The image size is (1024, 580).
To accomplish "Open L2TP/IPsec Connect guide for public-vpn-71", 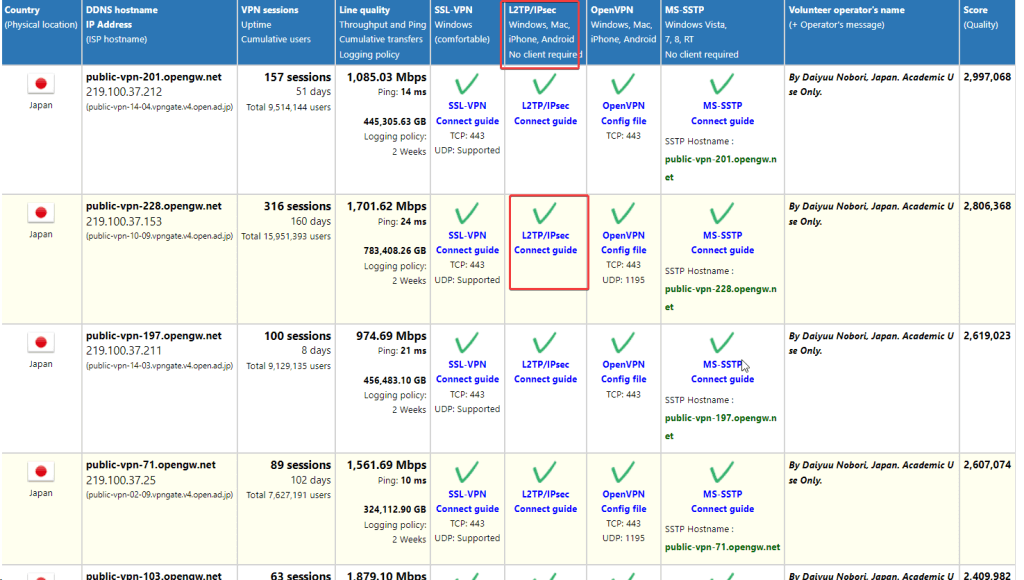I will pyautogui.click(x=545, y=509).
